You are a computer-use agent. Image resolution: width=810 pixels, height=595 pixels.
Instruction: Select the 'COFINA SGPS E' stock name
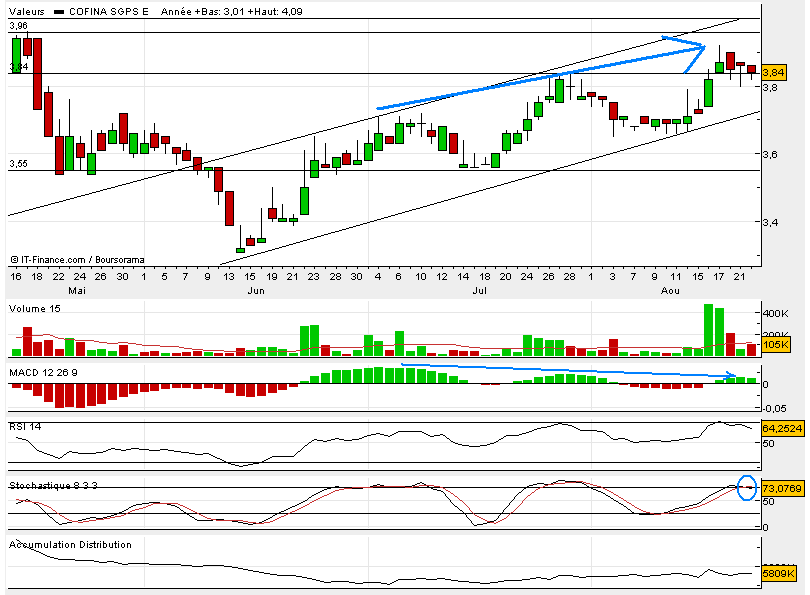coord(109,11)
